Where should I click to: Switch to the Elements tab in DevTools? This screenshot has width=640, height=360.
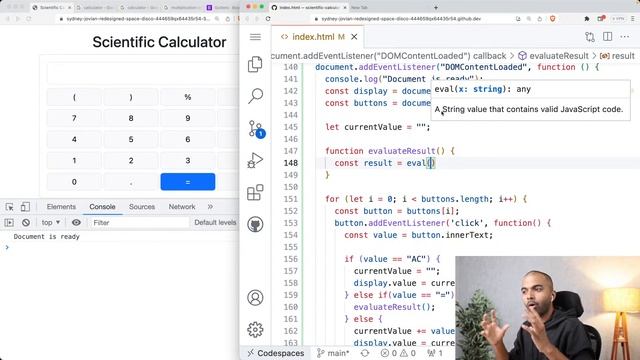coord(61,207)
